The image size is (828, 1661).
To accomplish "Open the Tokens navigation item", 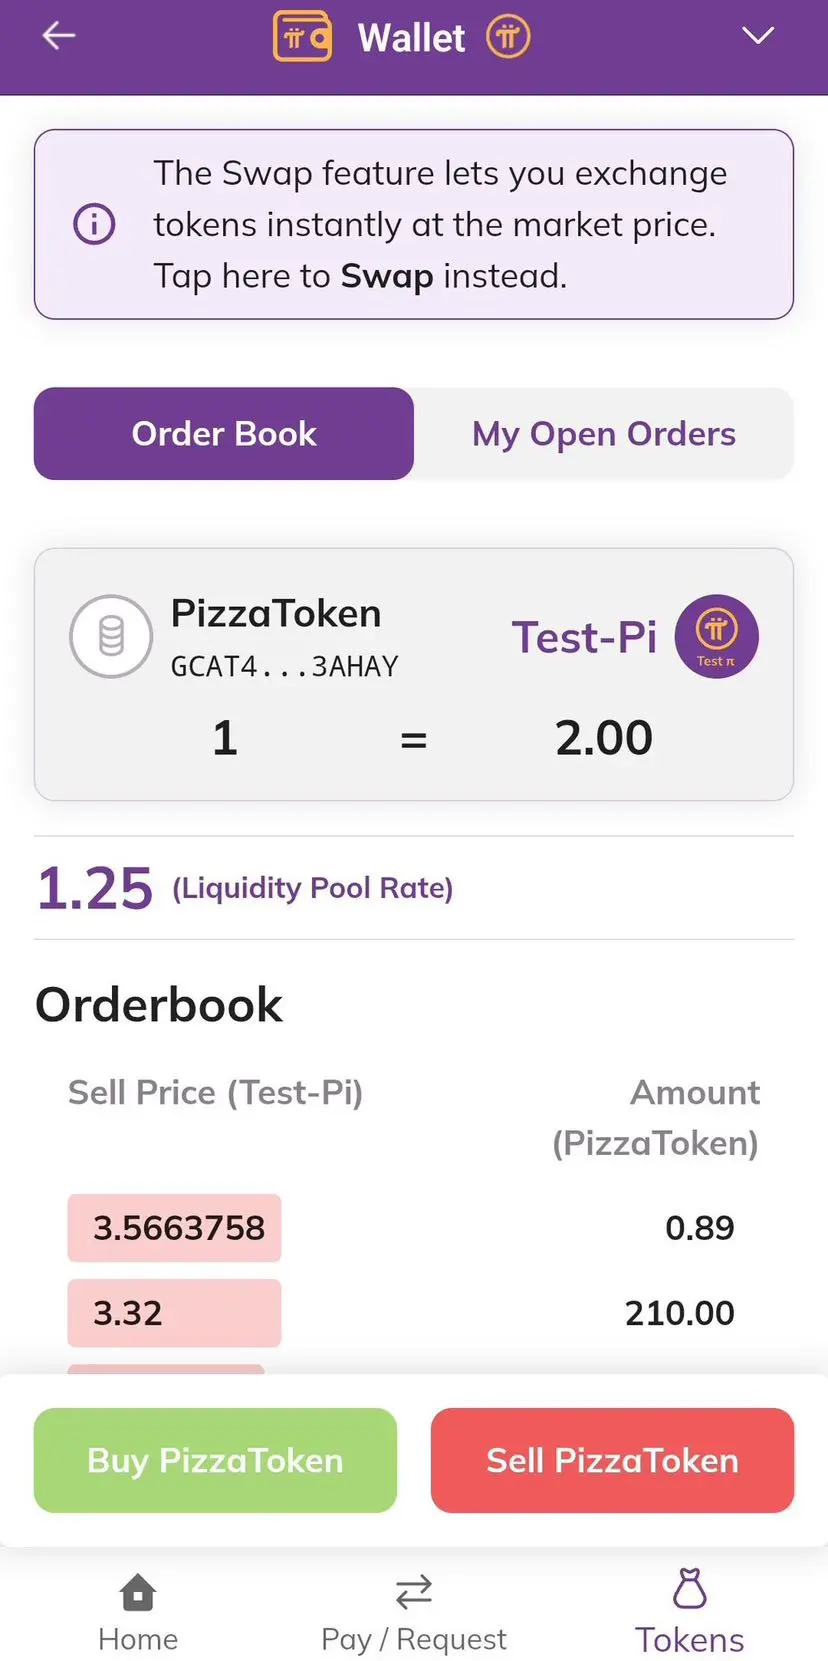I will (x=690, y=1612).
